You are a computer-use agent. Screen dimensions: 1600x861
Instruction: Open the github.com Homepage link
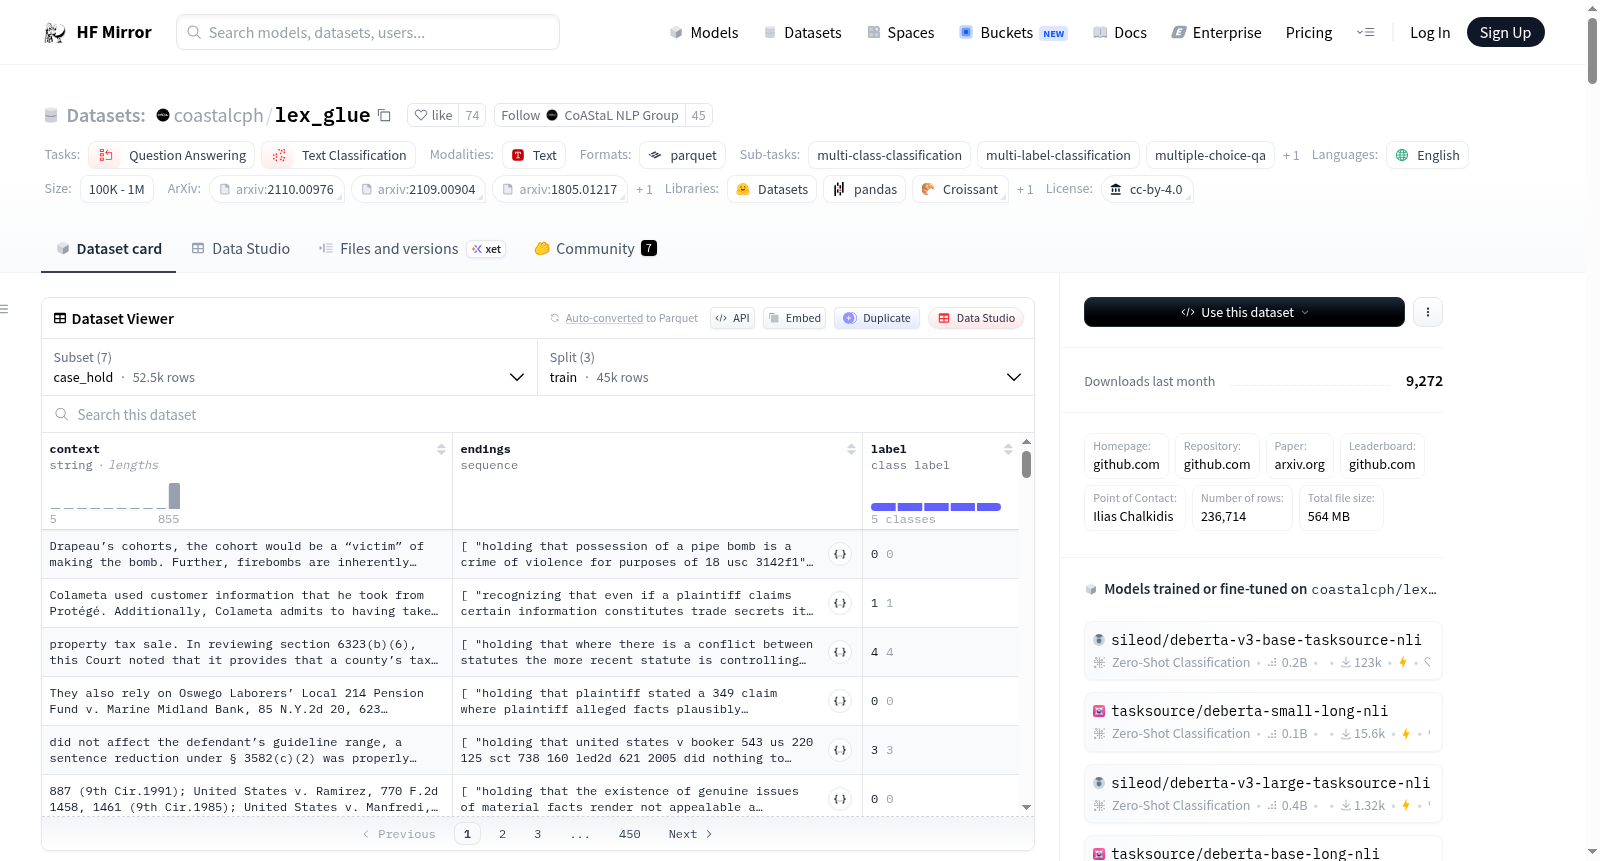[1126, 464]
